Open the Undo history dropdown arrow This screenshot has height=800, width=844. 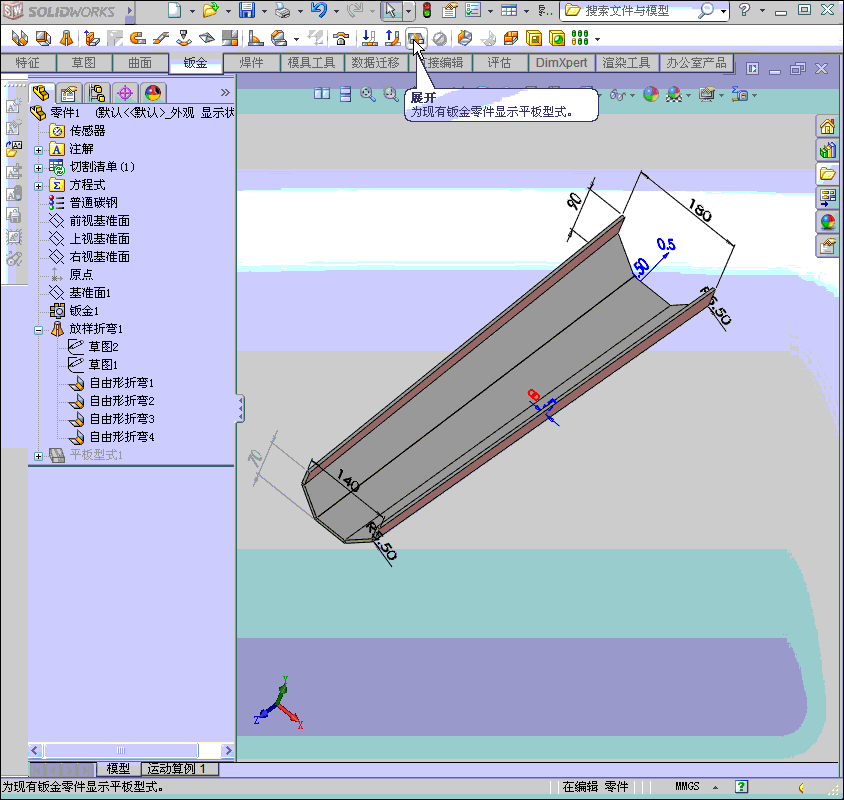(x=336, y=11)
